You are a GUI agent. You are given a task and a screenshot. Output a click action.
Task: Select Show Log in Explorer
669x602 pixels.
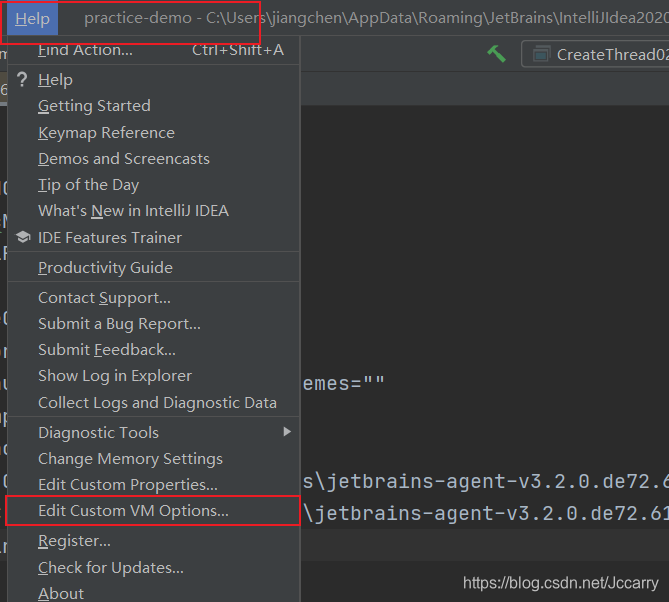click(154, 376)
